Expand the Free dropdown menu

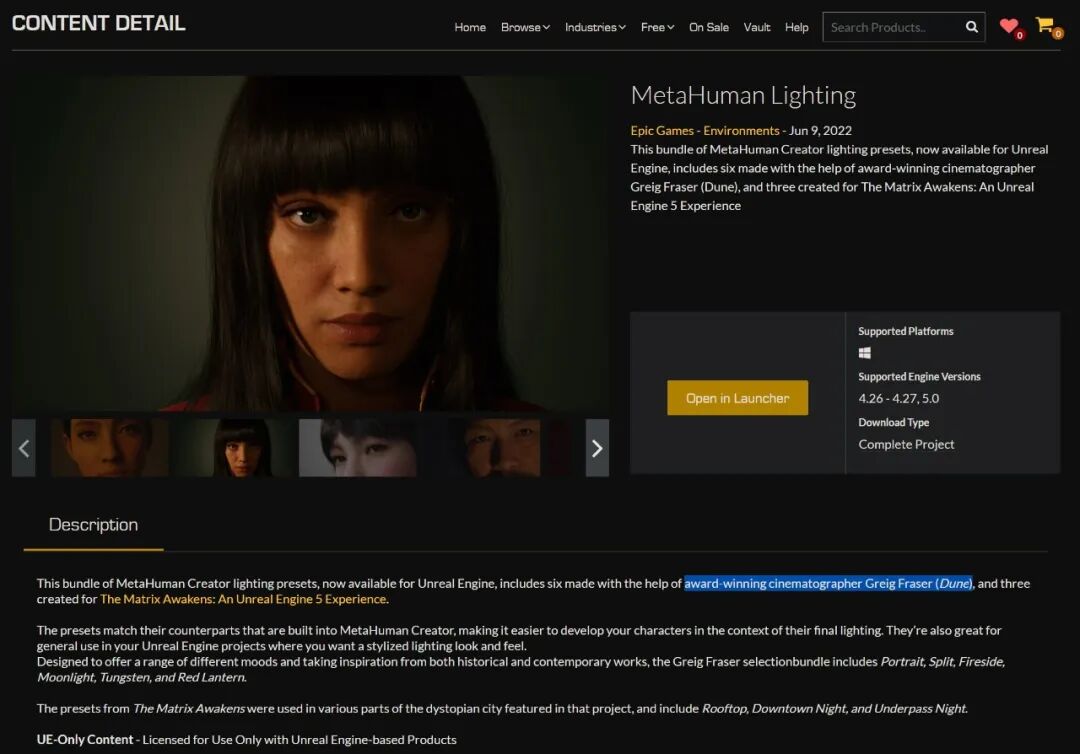click(x=657, y=28)
